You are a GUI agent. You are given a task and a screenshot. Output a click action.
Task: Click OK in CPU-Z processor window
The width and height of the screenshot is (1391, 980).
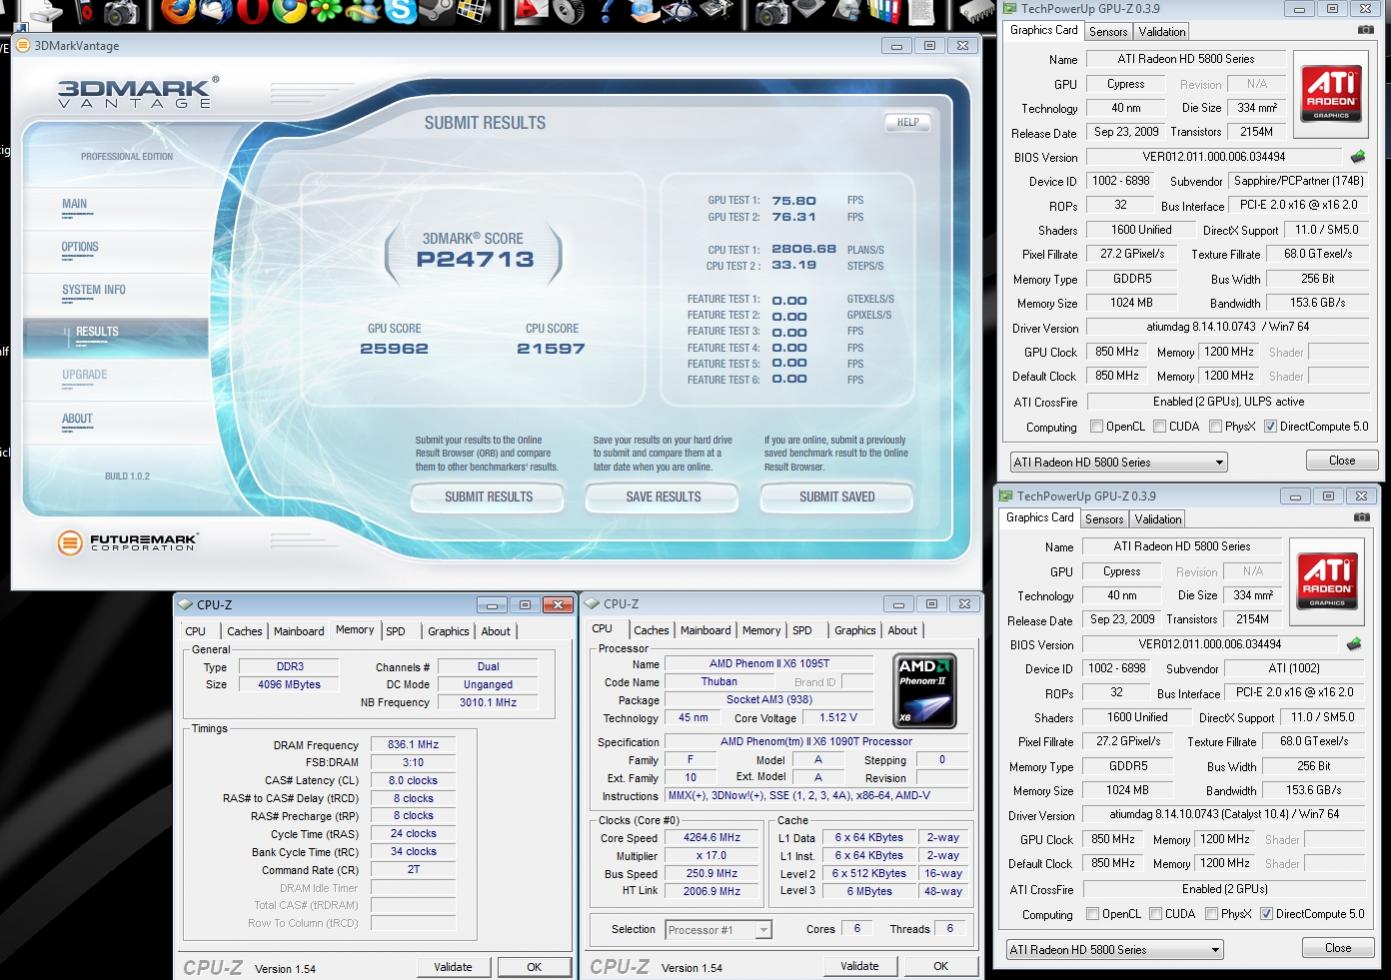[x=941, y=966]
